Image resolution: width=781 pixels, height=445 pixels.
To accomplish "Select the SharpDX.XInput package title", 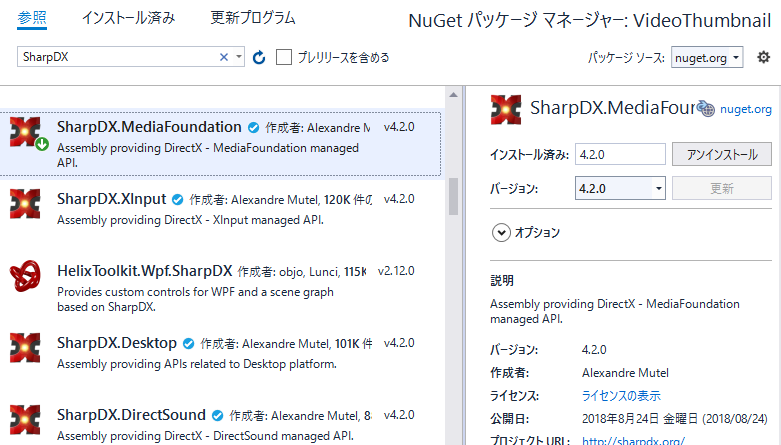I will point(111,199).
